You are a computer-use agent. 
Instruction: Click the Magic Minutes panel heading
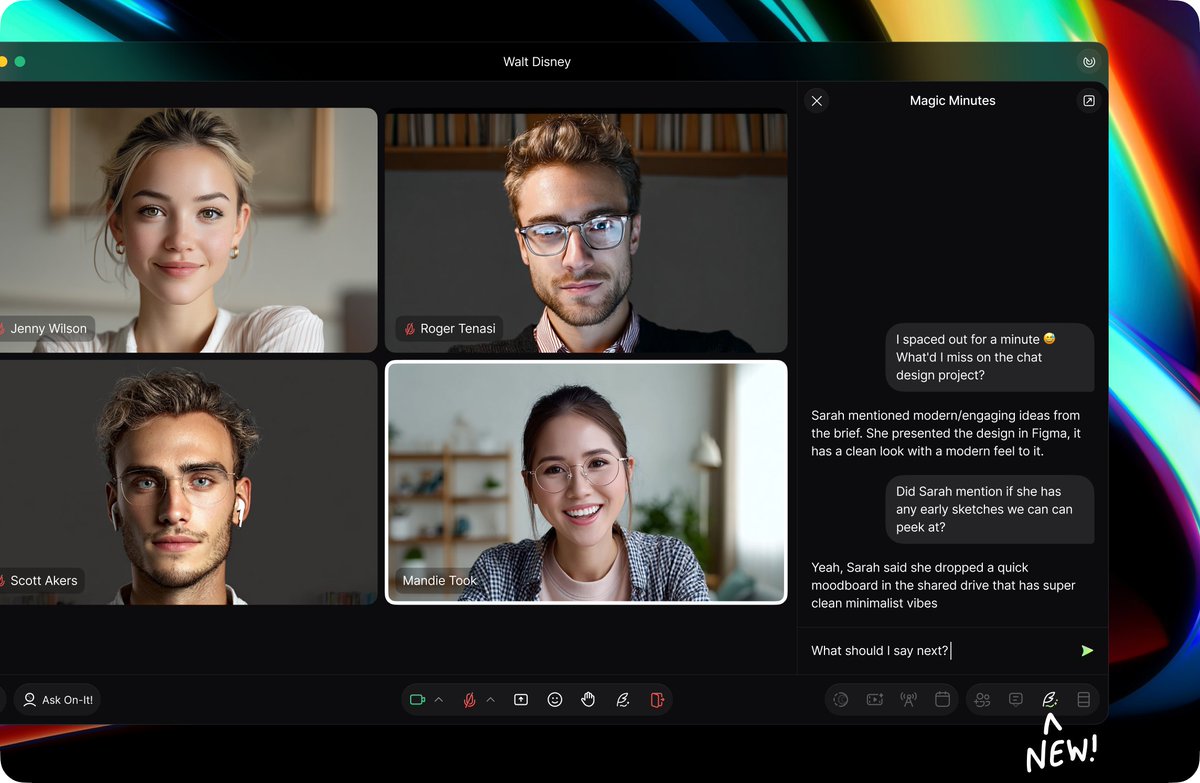(x=953, y=101)
